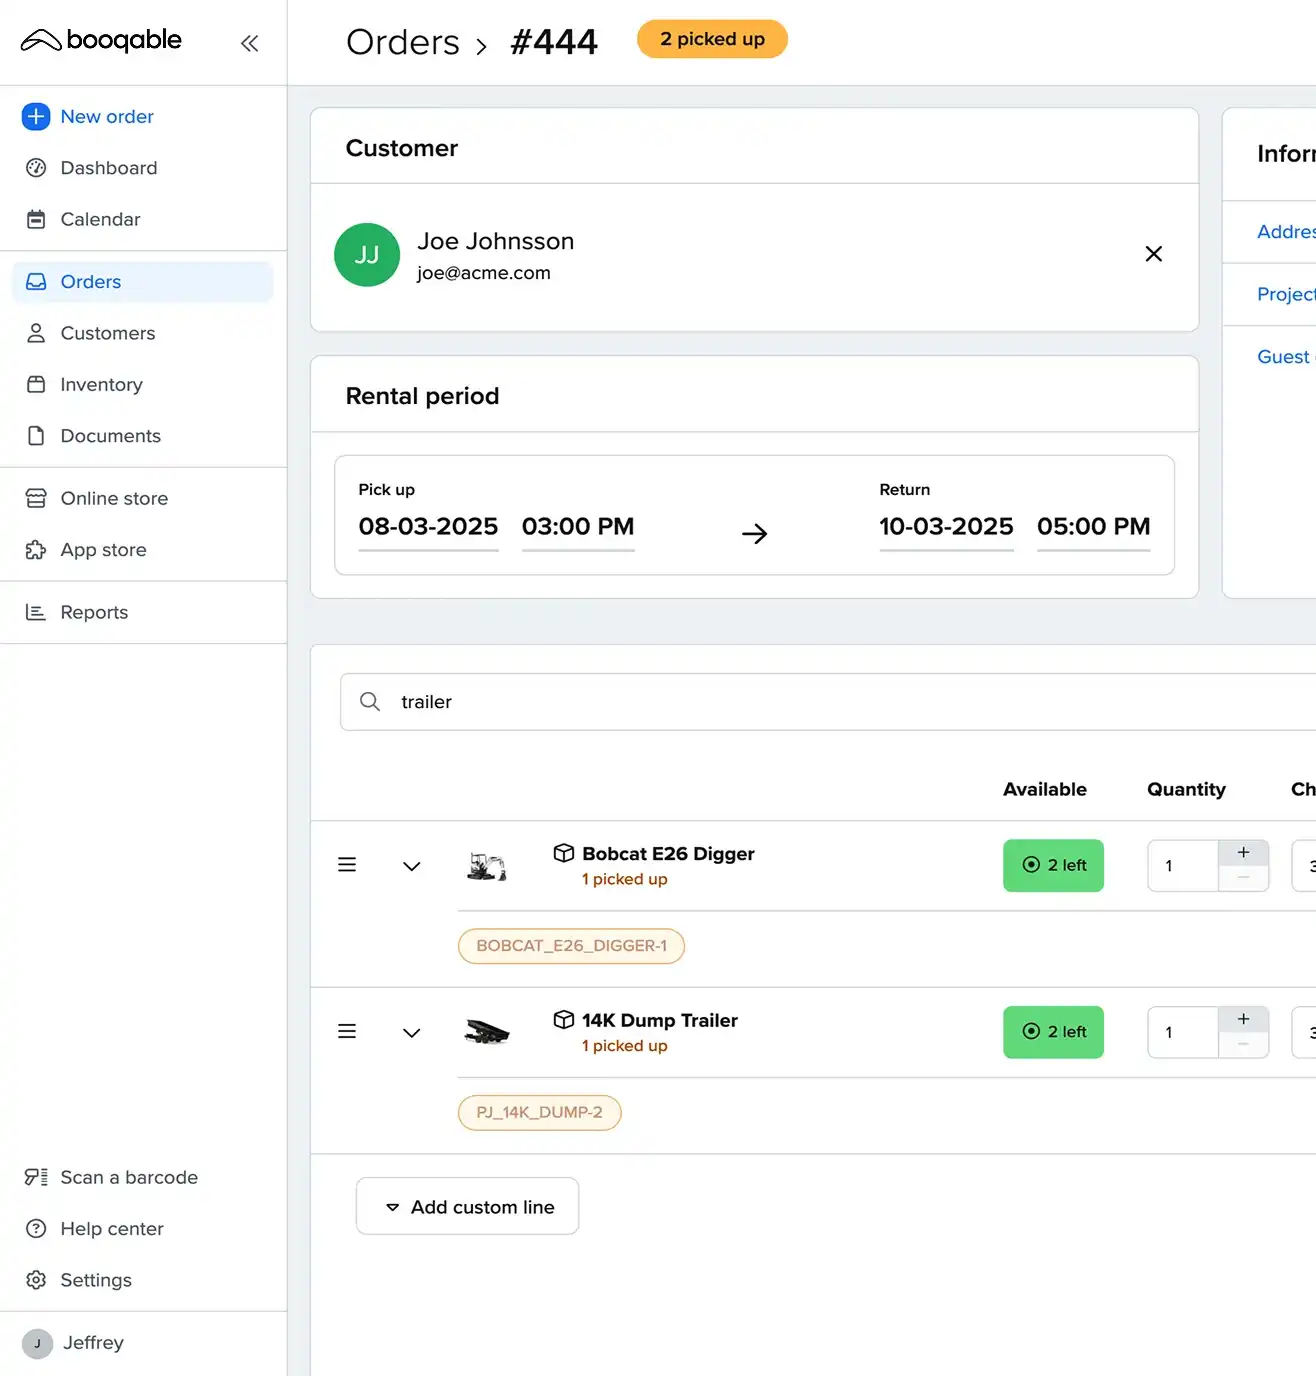Expand the 14K Dump Trailer row
This screenshot has height=1376, width=1316.
tap(411, 1032)
